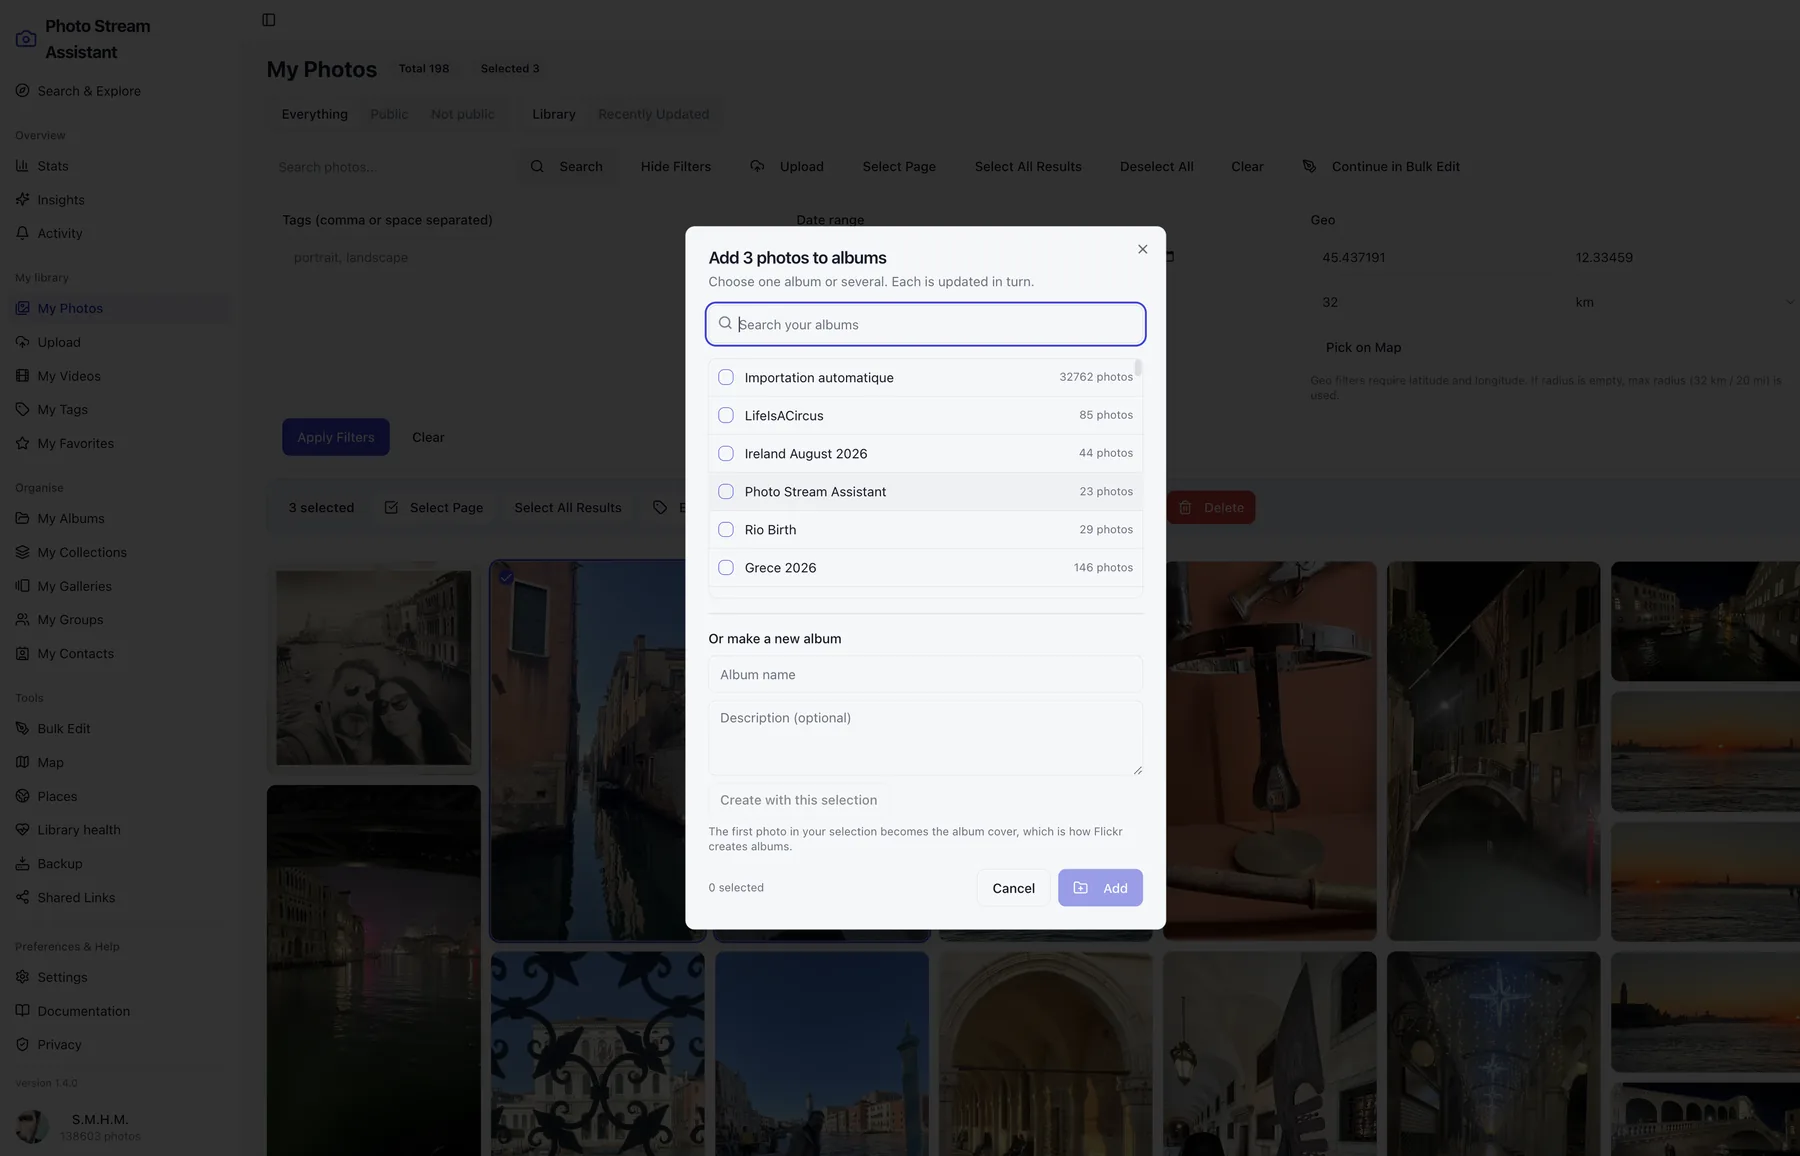This screenshot has height=1156, width=1800.
Task: Open My Groups people icon
Action: pyautogui.click(x=22, y=619)
